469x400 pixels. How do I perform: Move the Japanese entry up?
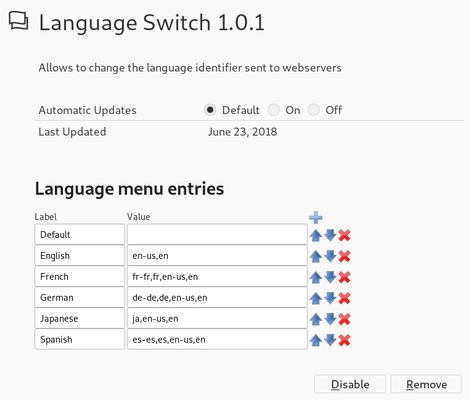click(x=315, y=319)
